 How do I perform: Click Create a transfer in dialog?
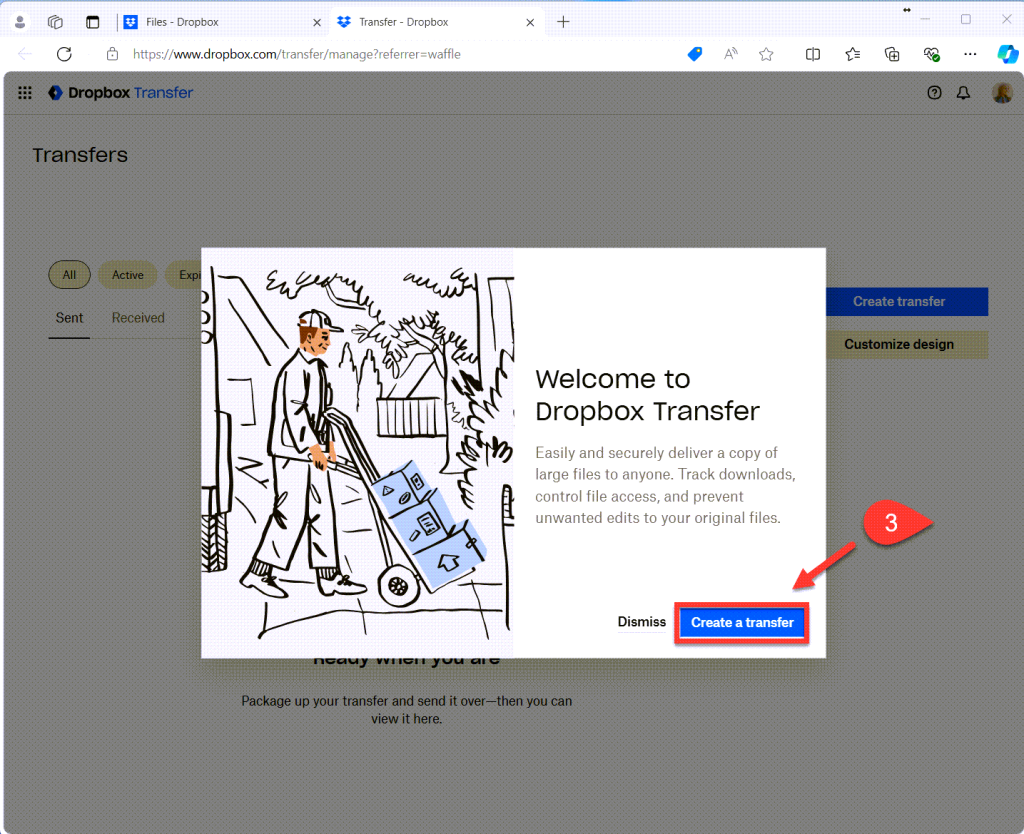[x=742, y=622]
